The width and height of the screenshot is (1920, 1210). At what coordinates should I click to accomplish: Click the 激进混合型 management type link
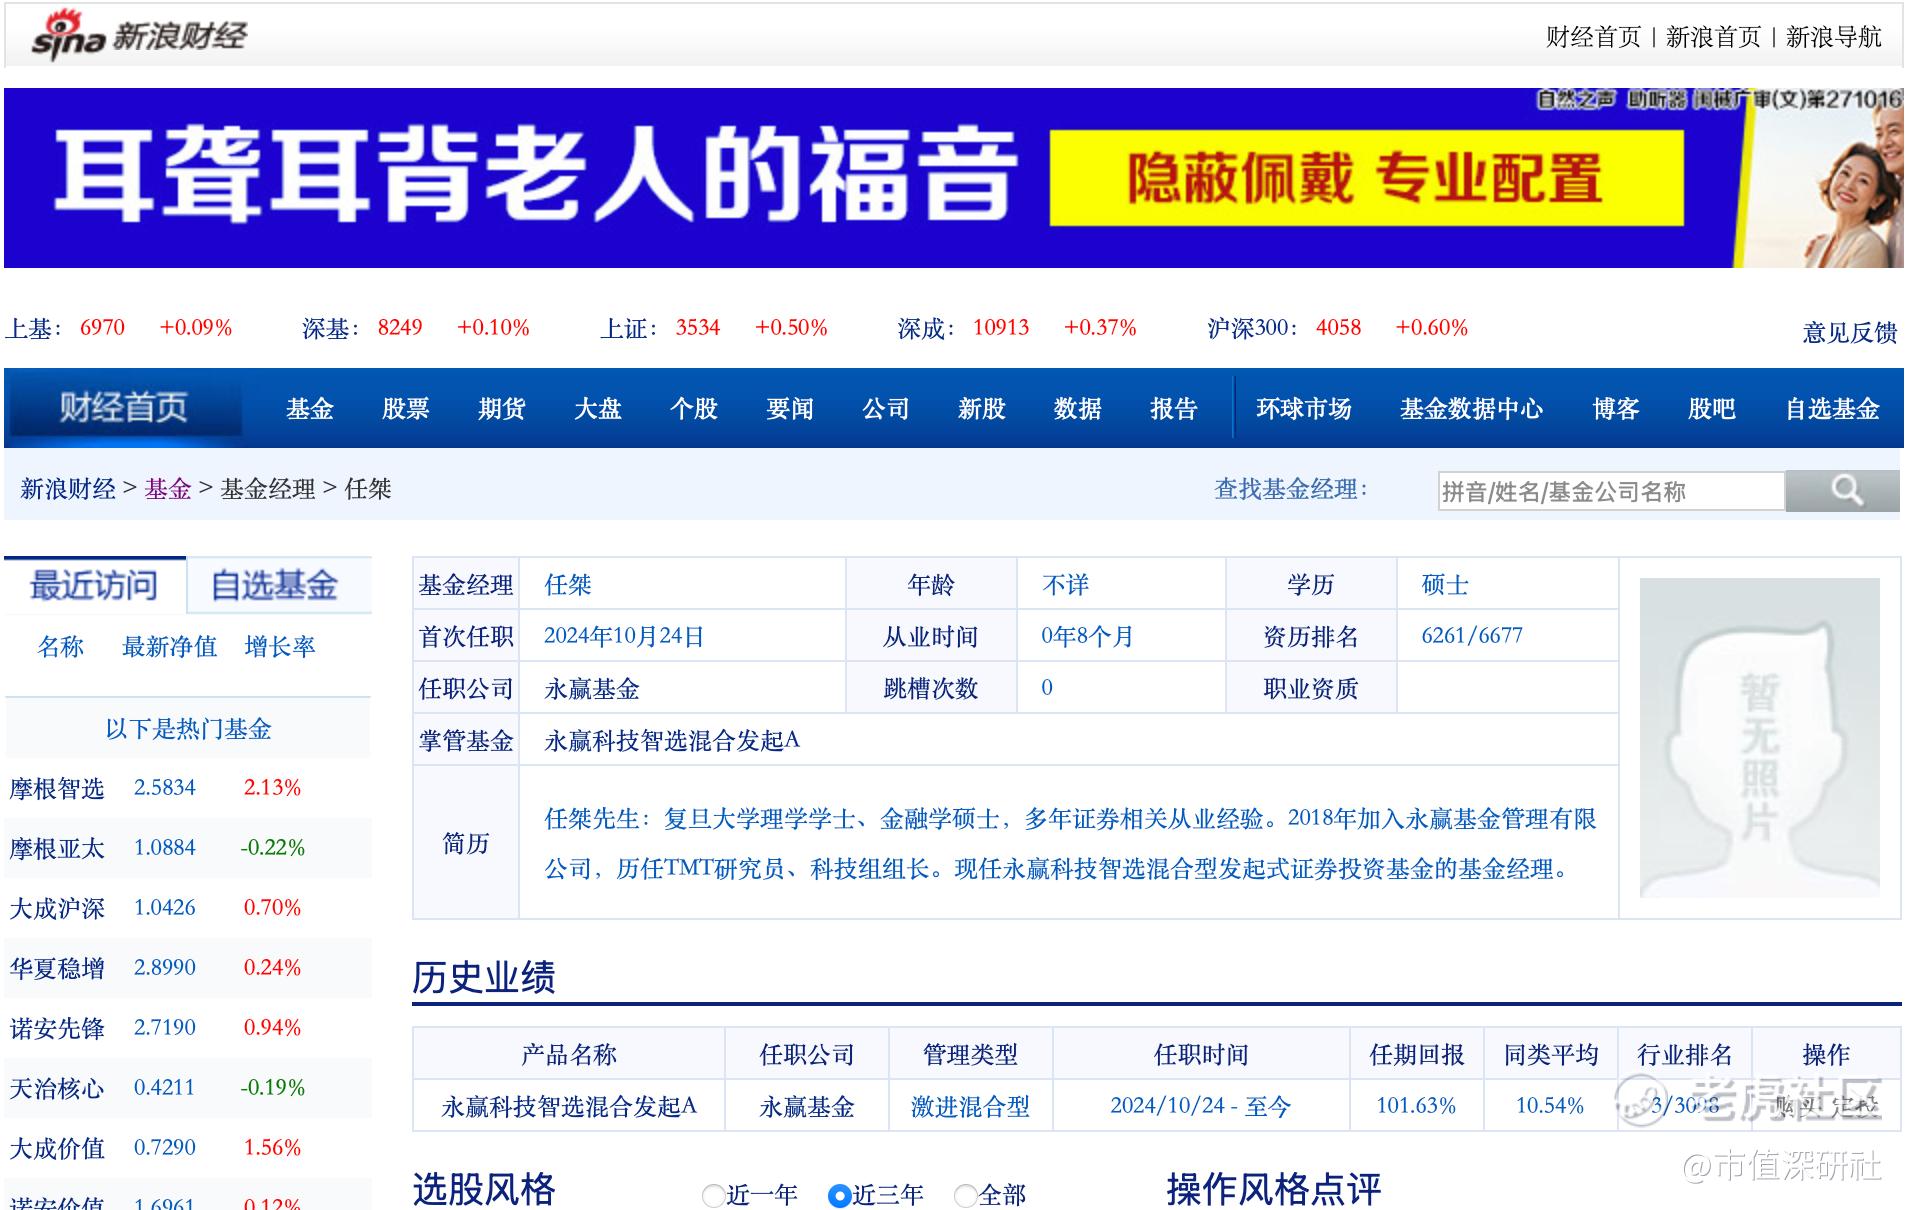point(970,1106)
